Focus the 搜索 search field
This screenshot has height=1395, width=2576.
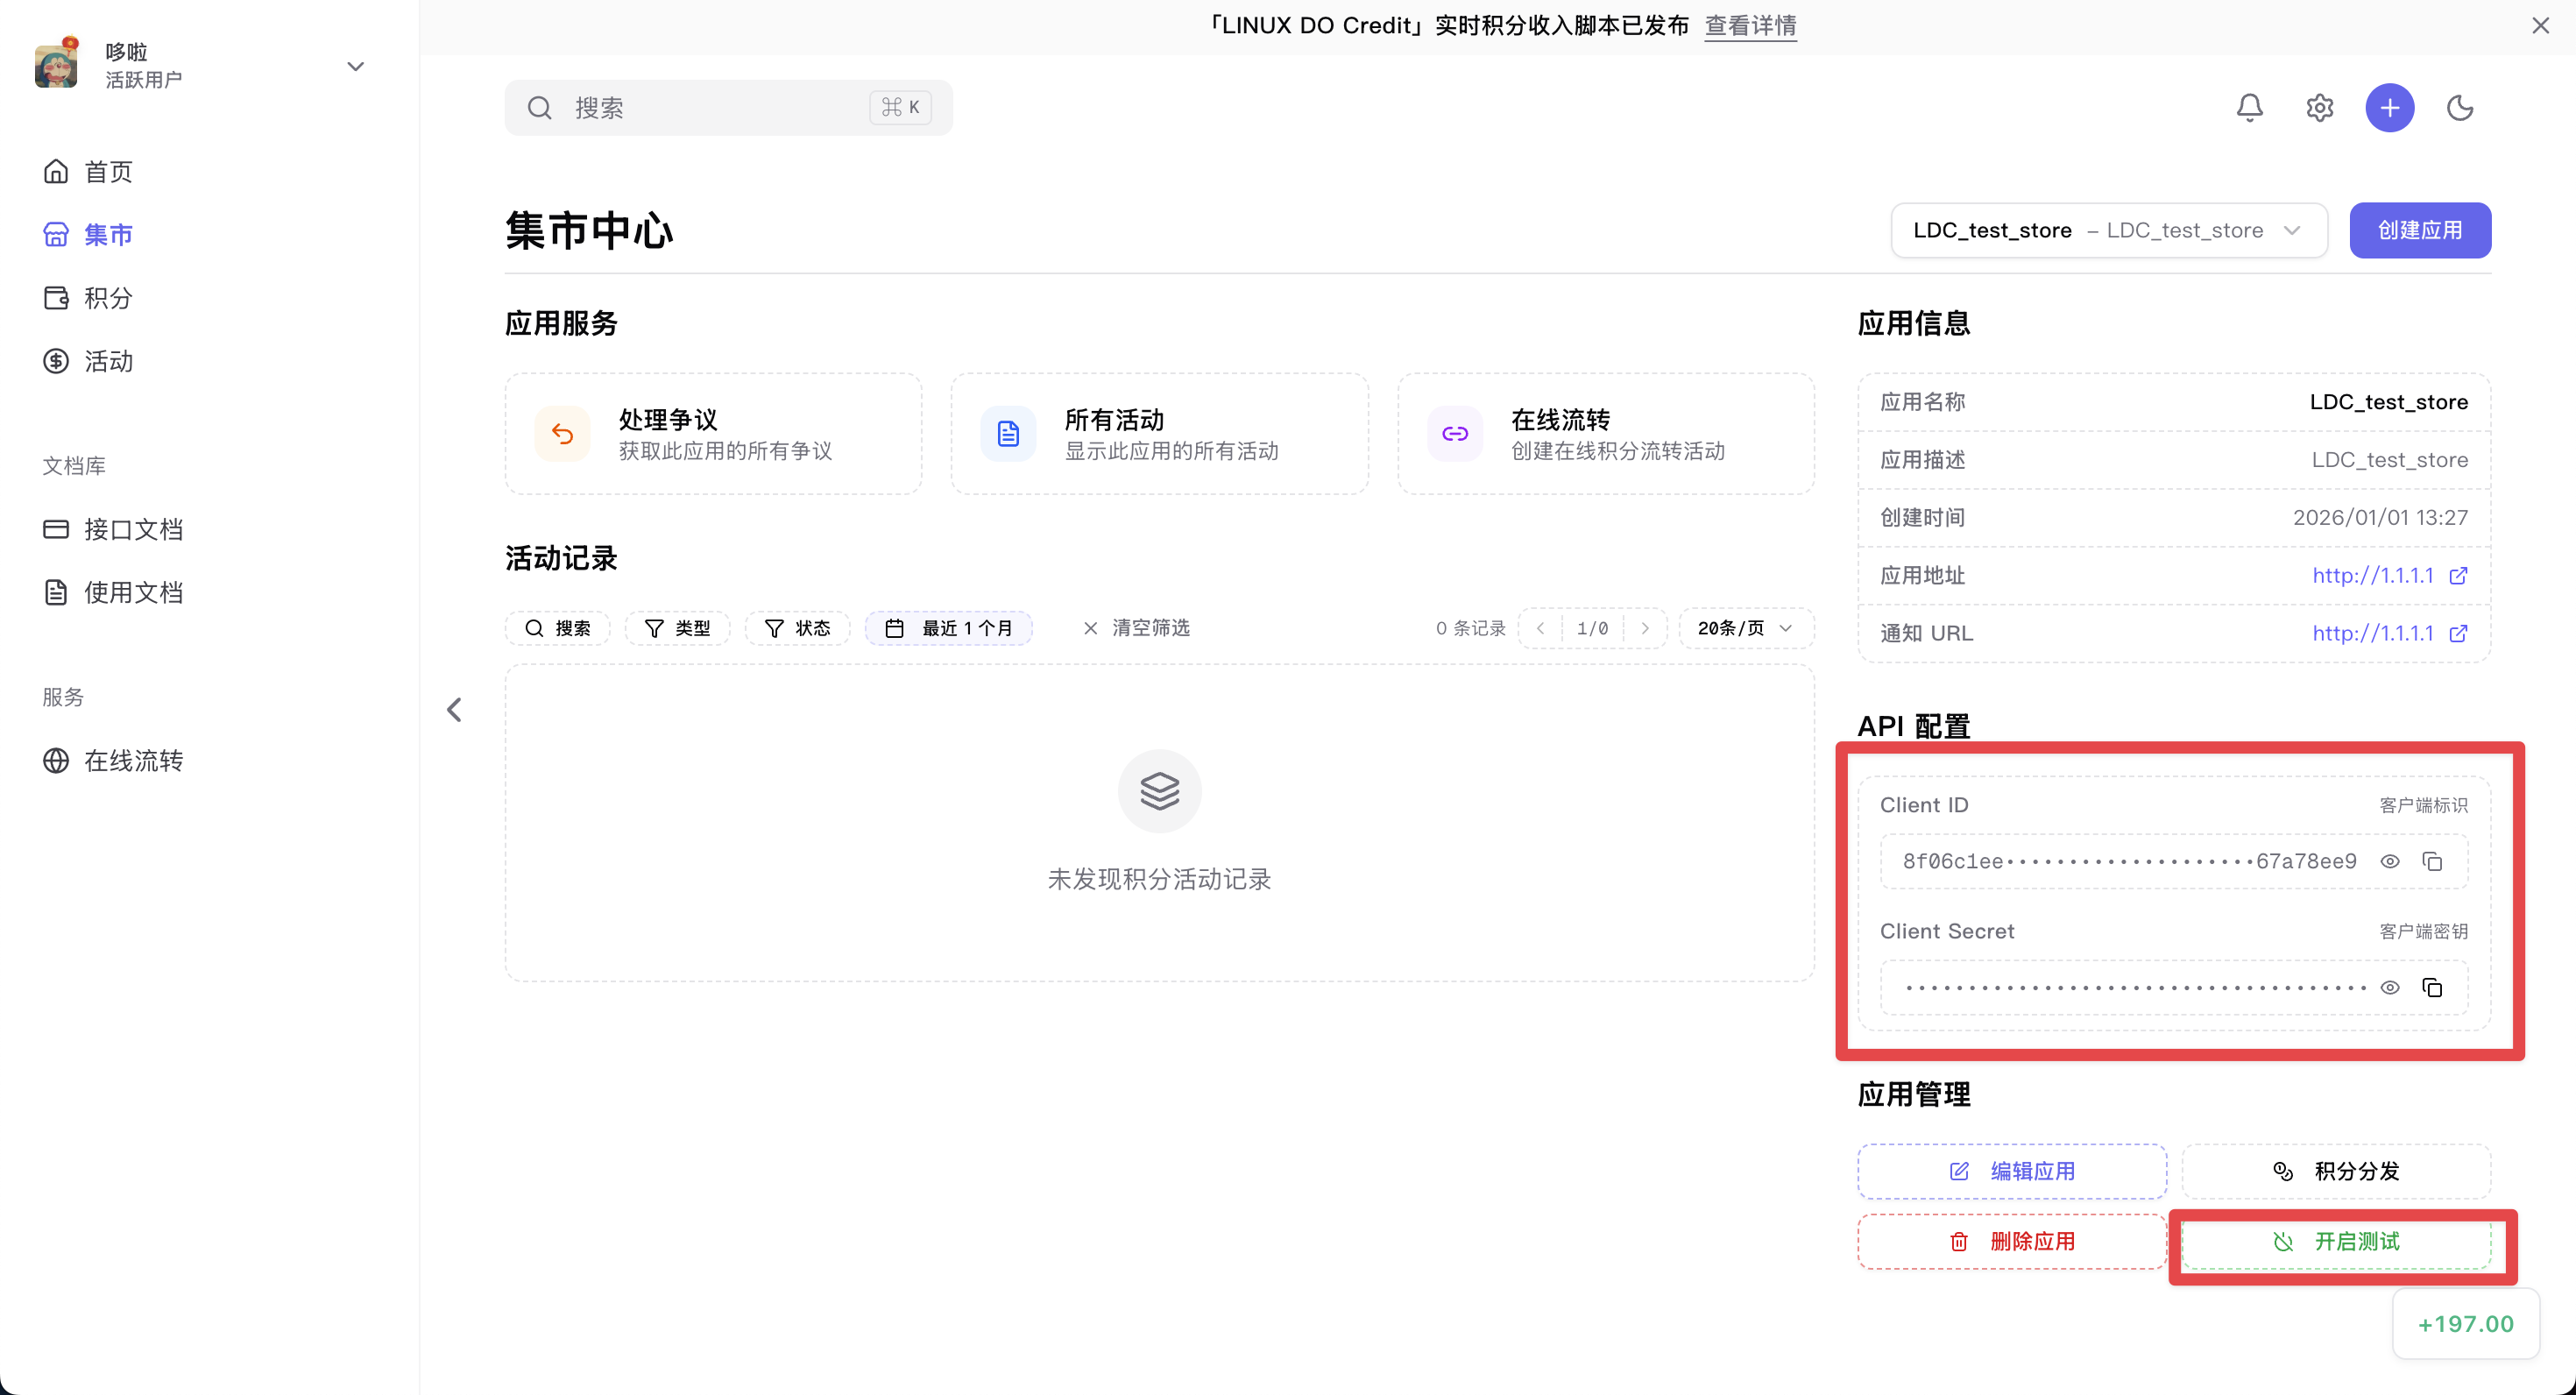click(x=728, y=108)
